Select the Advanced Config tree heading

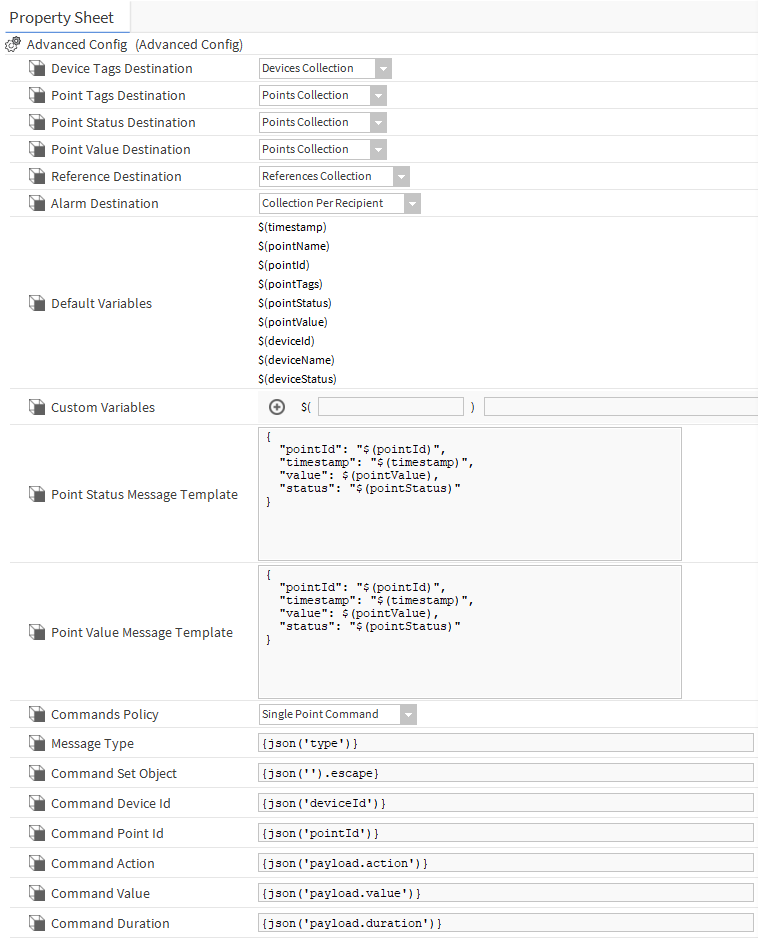click(134, 44)
